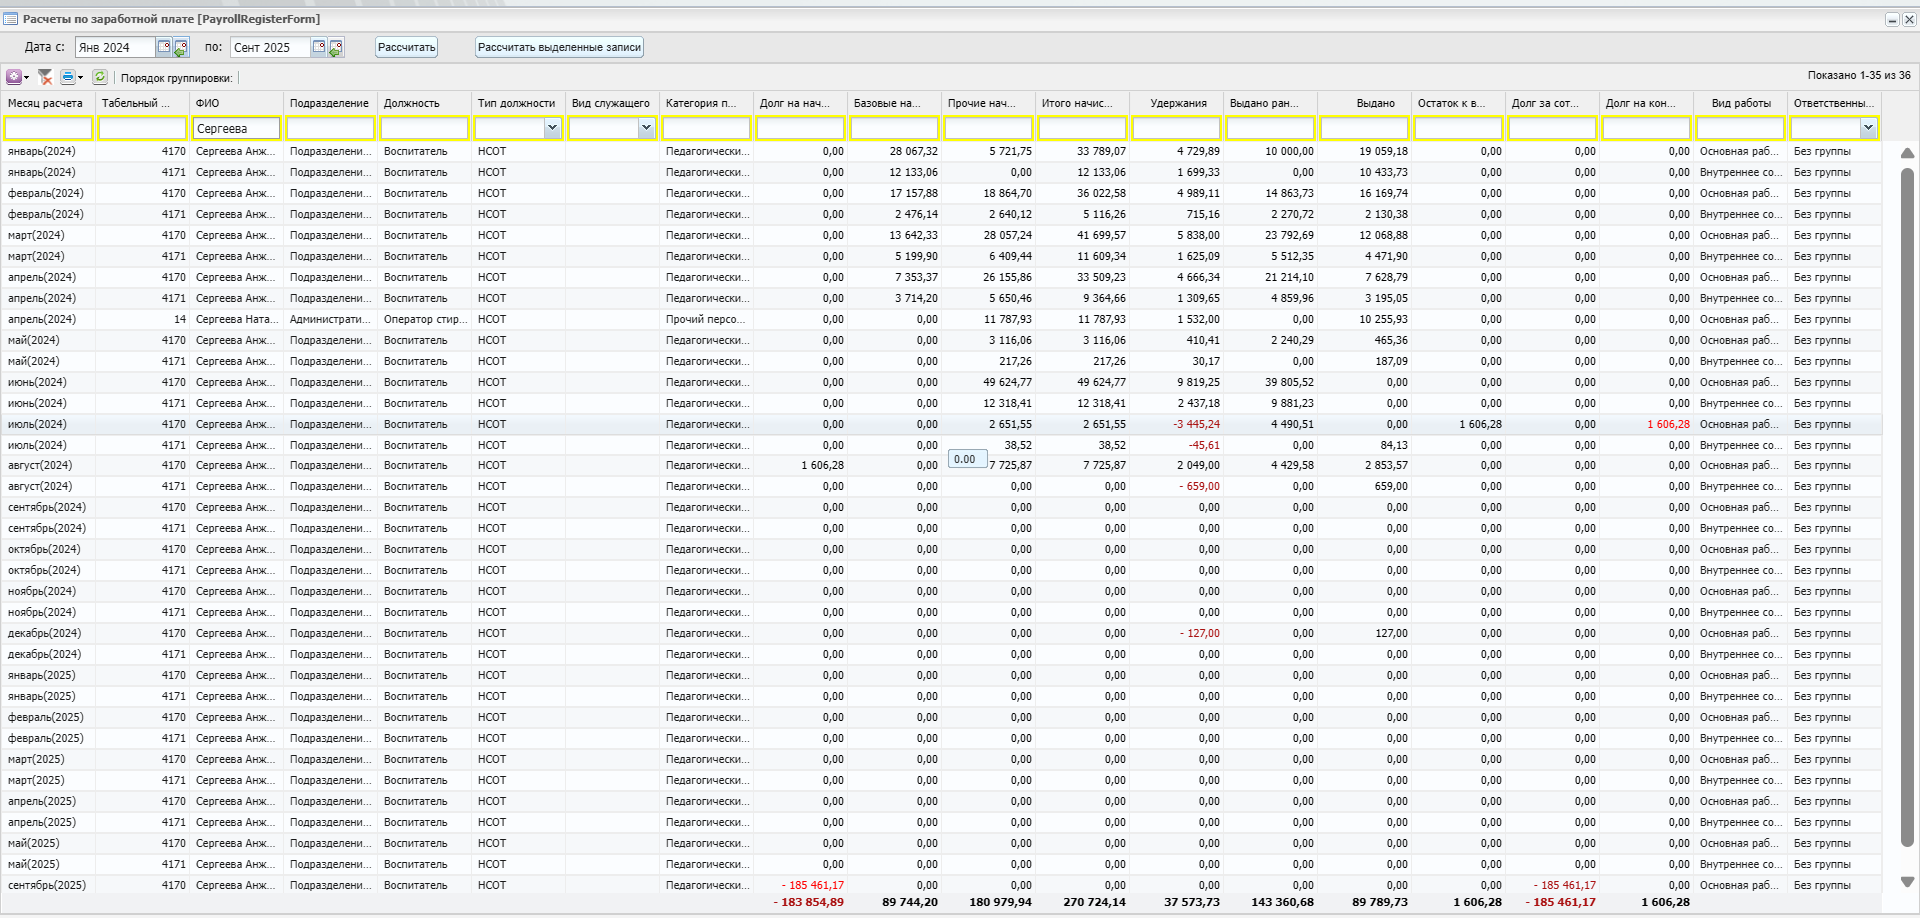Click the Остаток к в... column header
The image size is (1920, 918).
(x=1458, y=103)
